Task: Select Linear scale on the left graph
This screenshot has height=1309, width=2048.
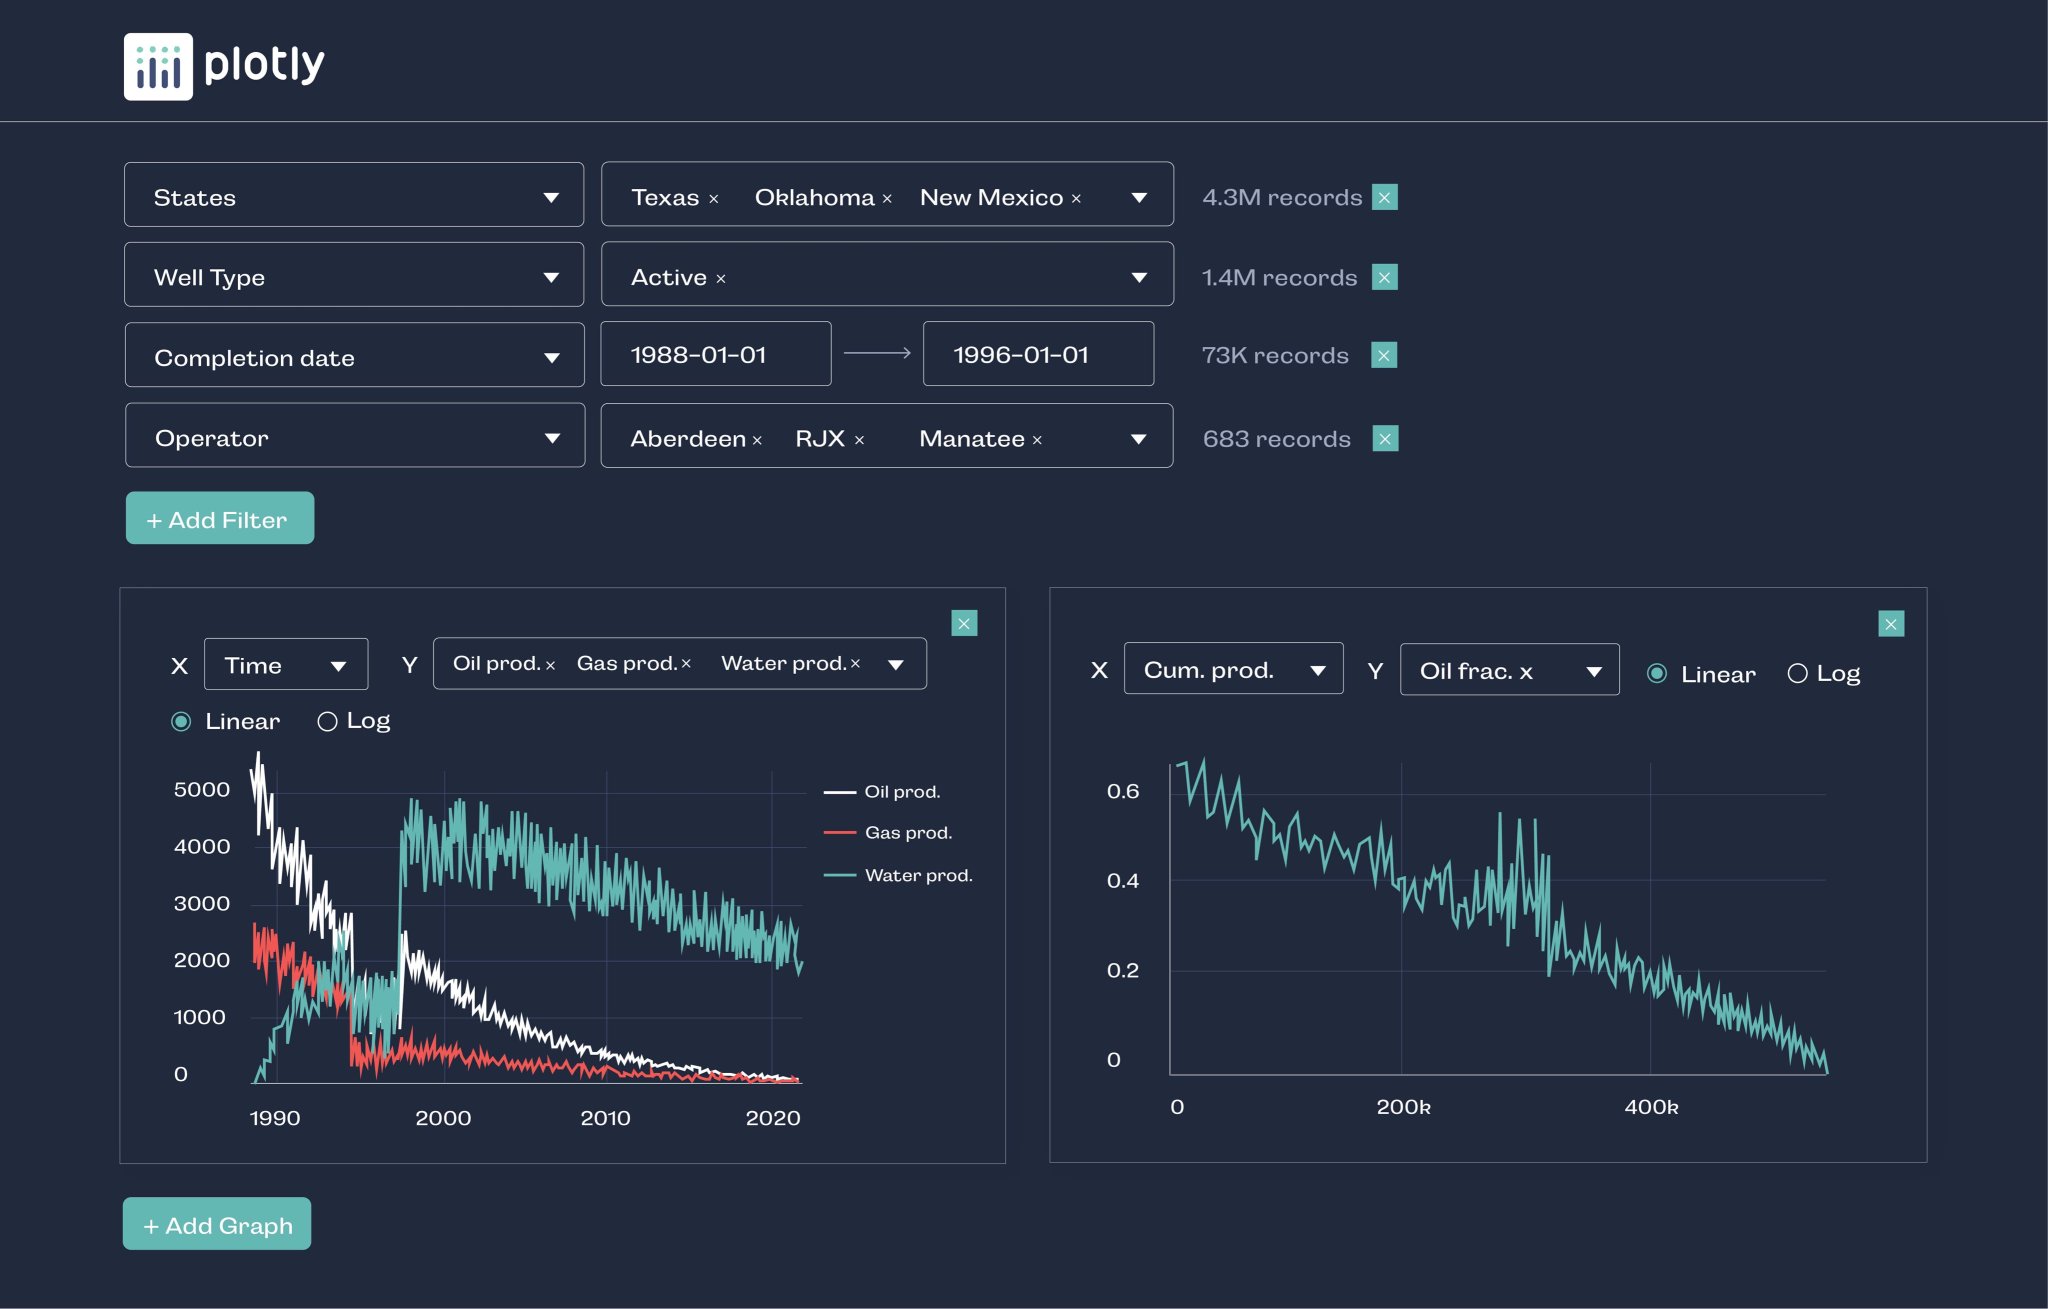Action: [x=181, y=720]
